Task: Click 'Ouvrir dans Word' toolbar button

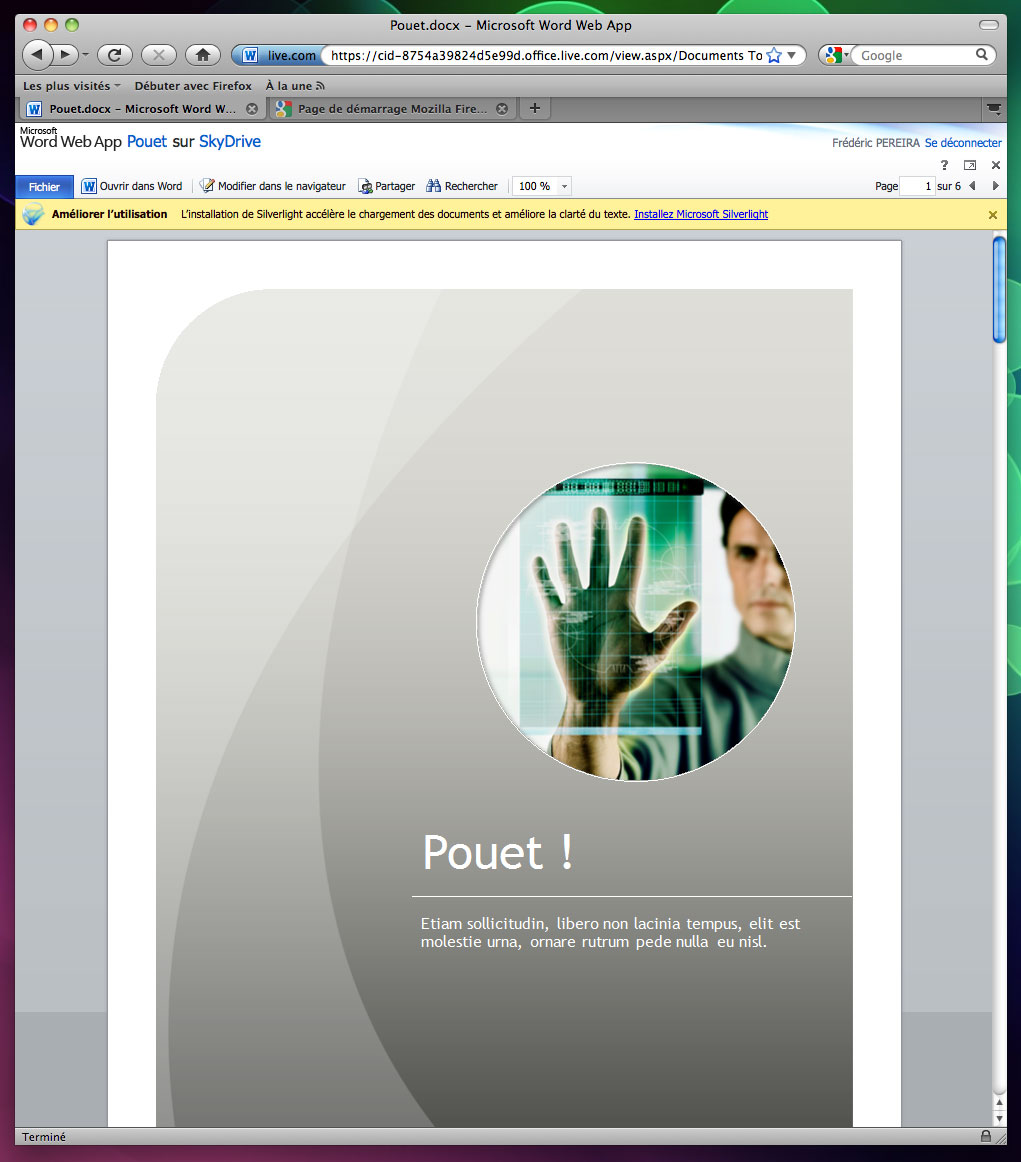Action: 132,186
